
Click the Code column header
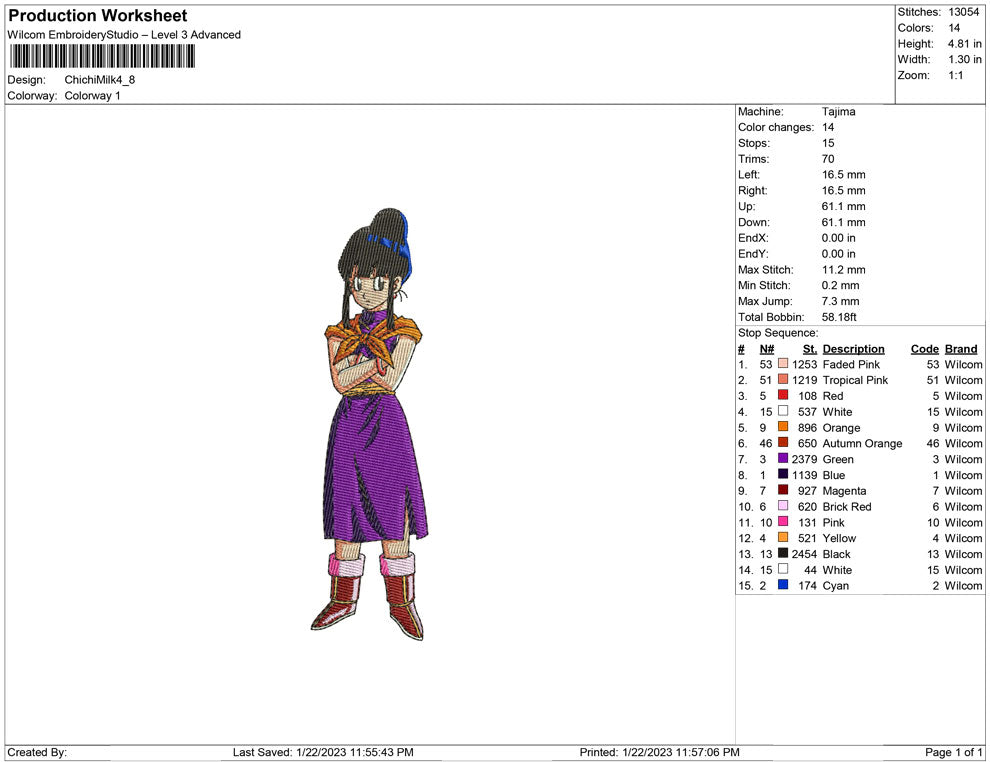[x=924, y=349]
